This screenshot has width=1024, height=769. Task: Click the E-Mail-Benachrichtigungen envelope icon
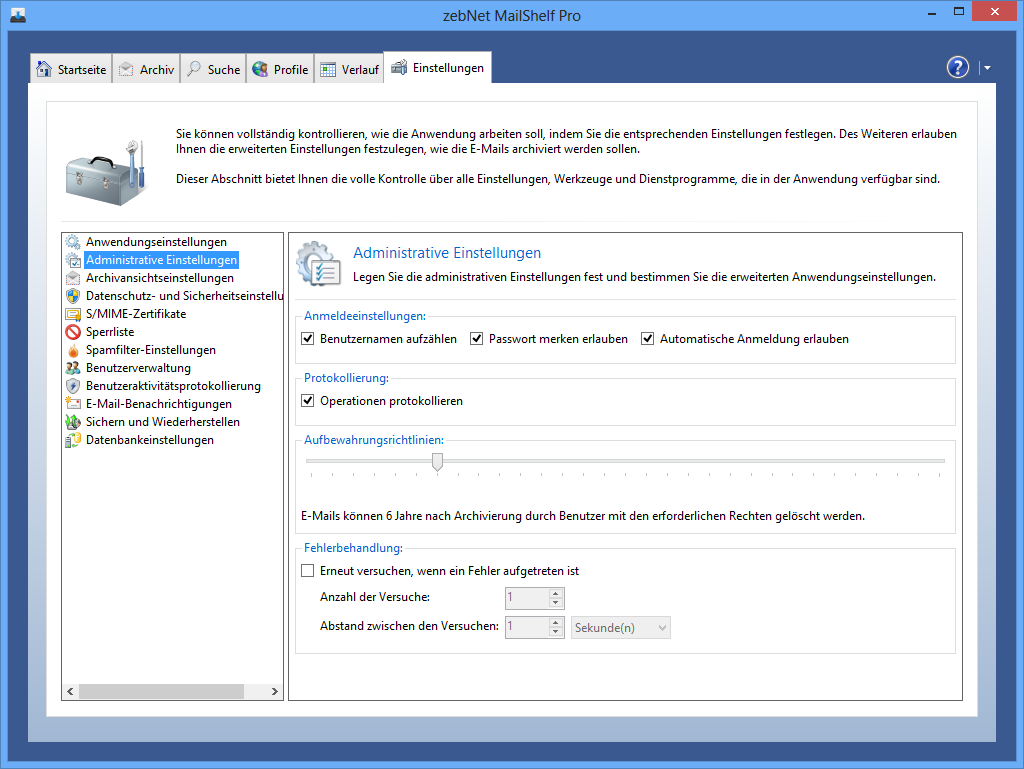point(72,404)
